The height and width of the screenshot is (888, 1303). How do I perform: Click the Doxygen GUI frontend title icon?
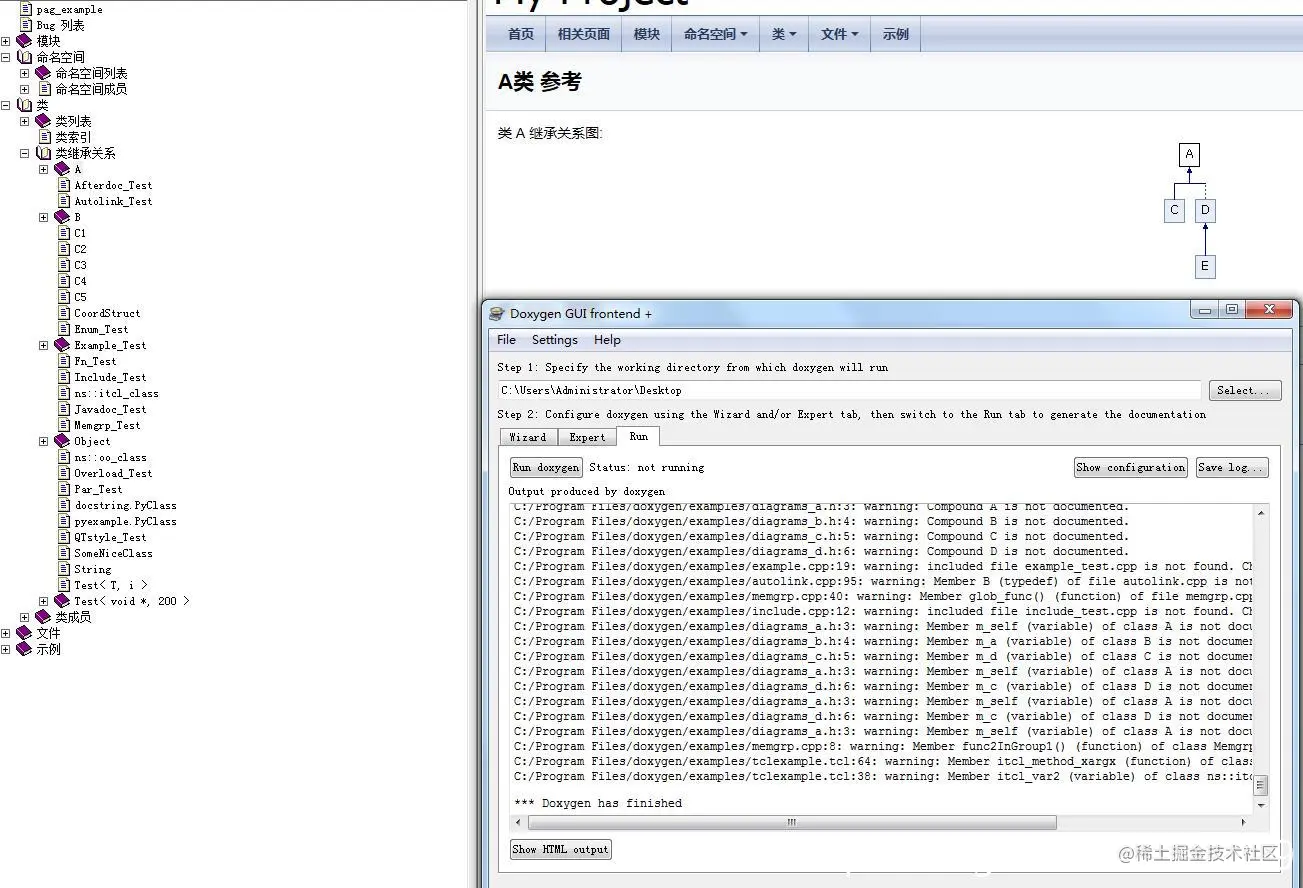(497, 313)
